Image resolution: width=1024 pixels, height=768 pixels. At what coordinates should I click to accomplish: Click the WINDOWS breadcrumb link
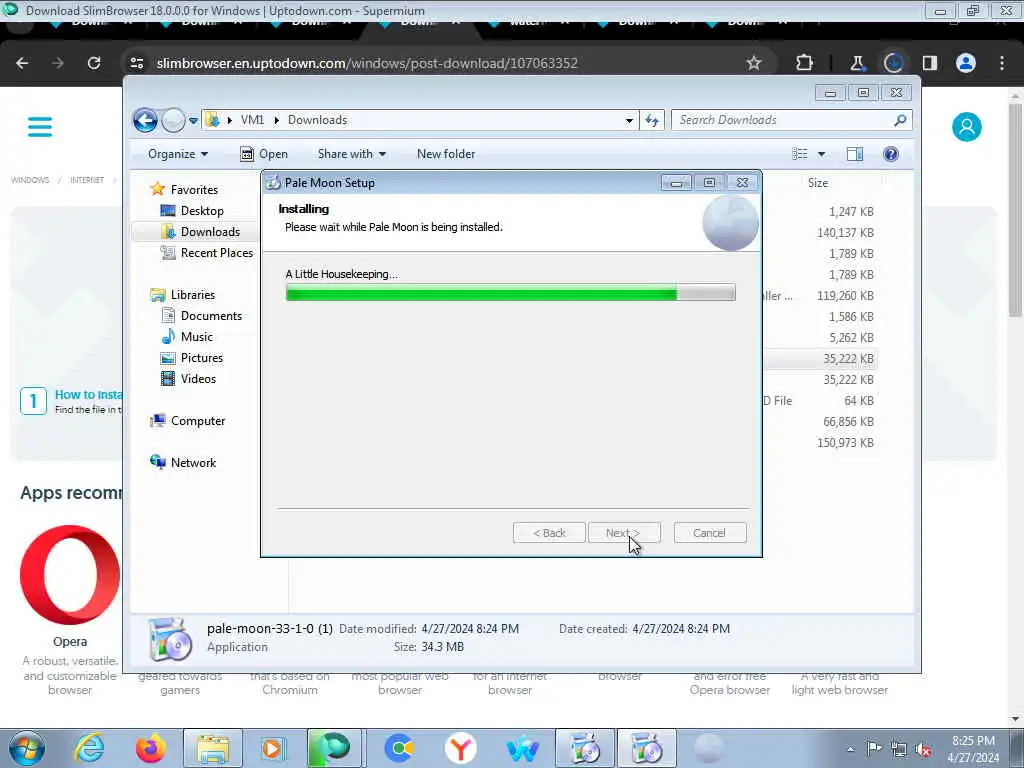30,180
